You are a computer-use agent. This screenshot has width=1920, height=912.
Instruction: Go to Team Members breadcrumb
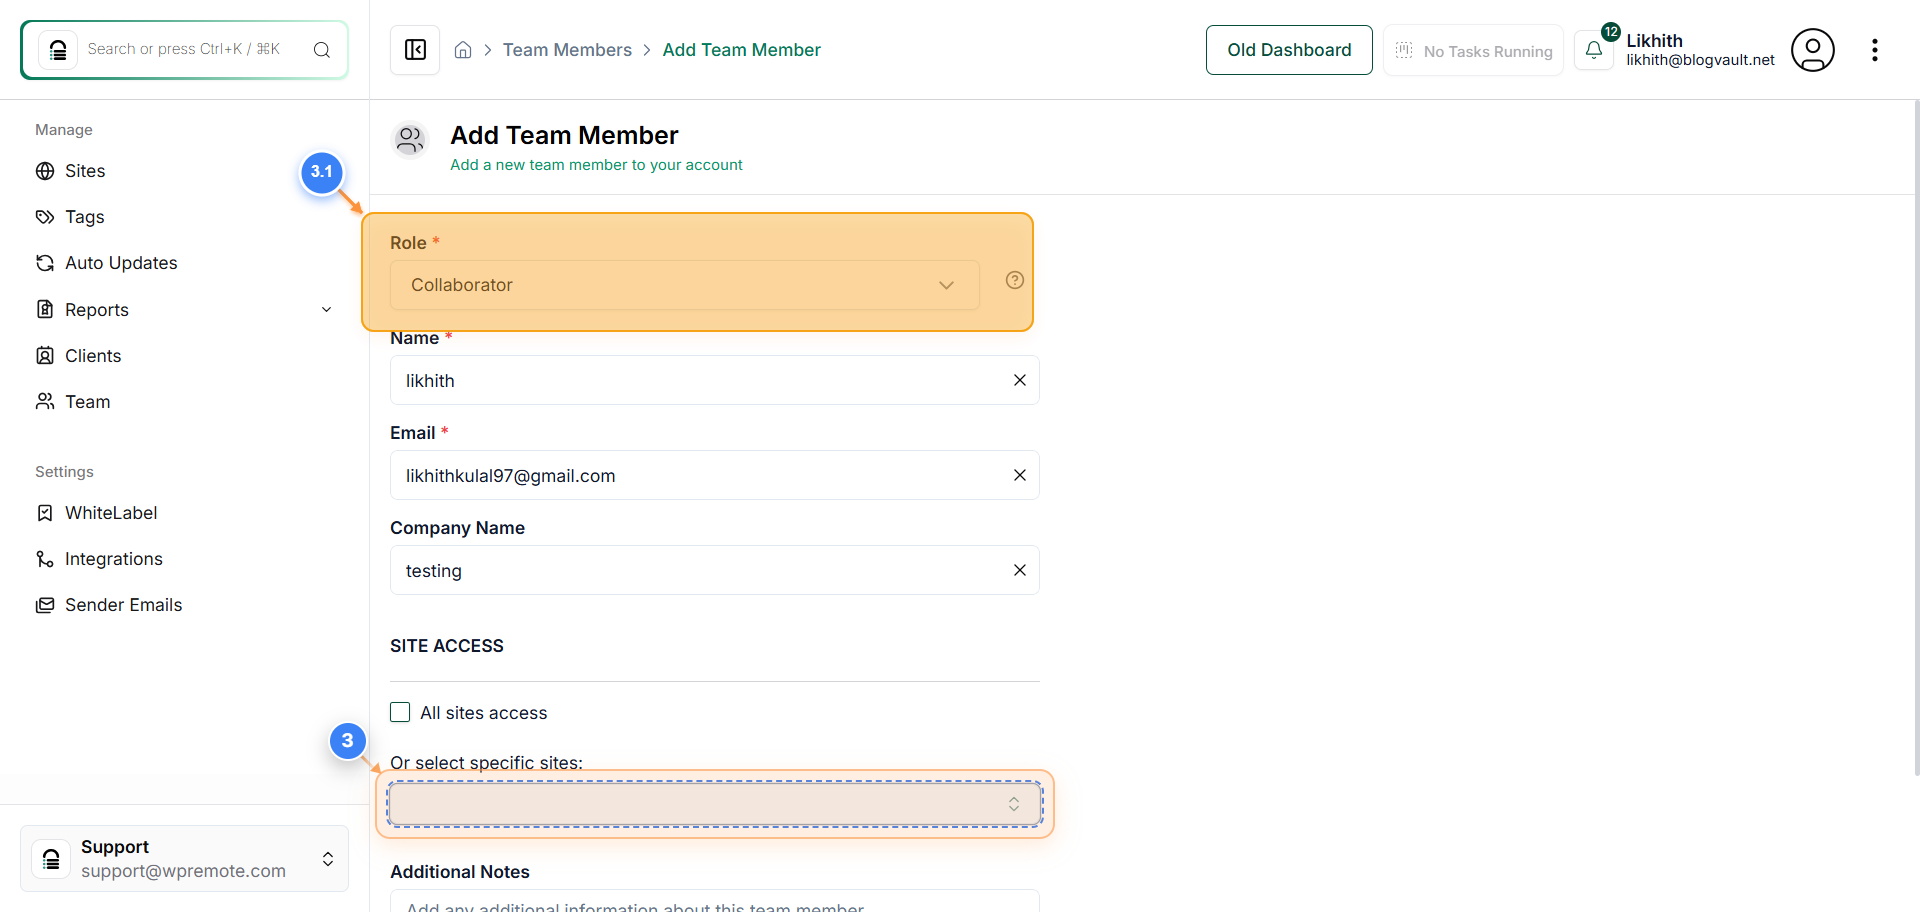[x=567, y=49]
